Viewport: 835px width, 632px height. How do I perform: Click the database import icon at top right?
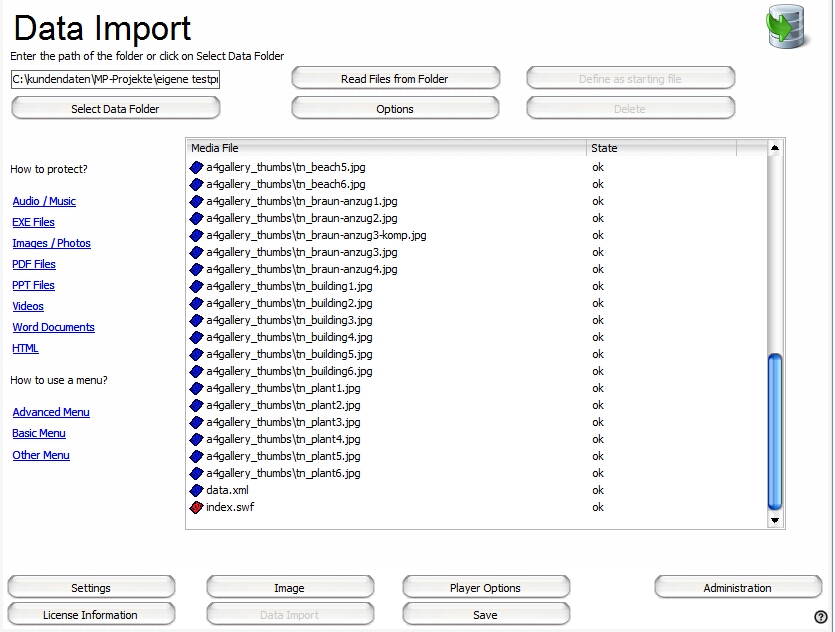point(786,27)
